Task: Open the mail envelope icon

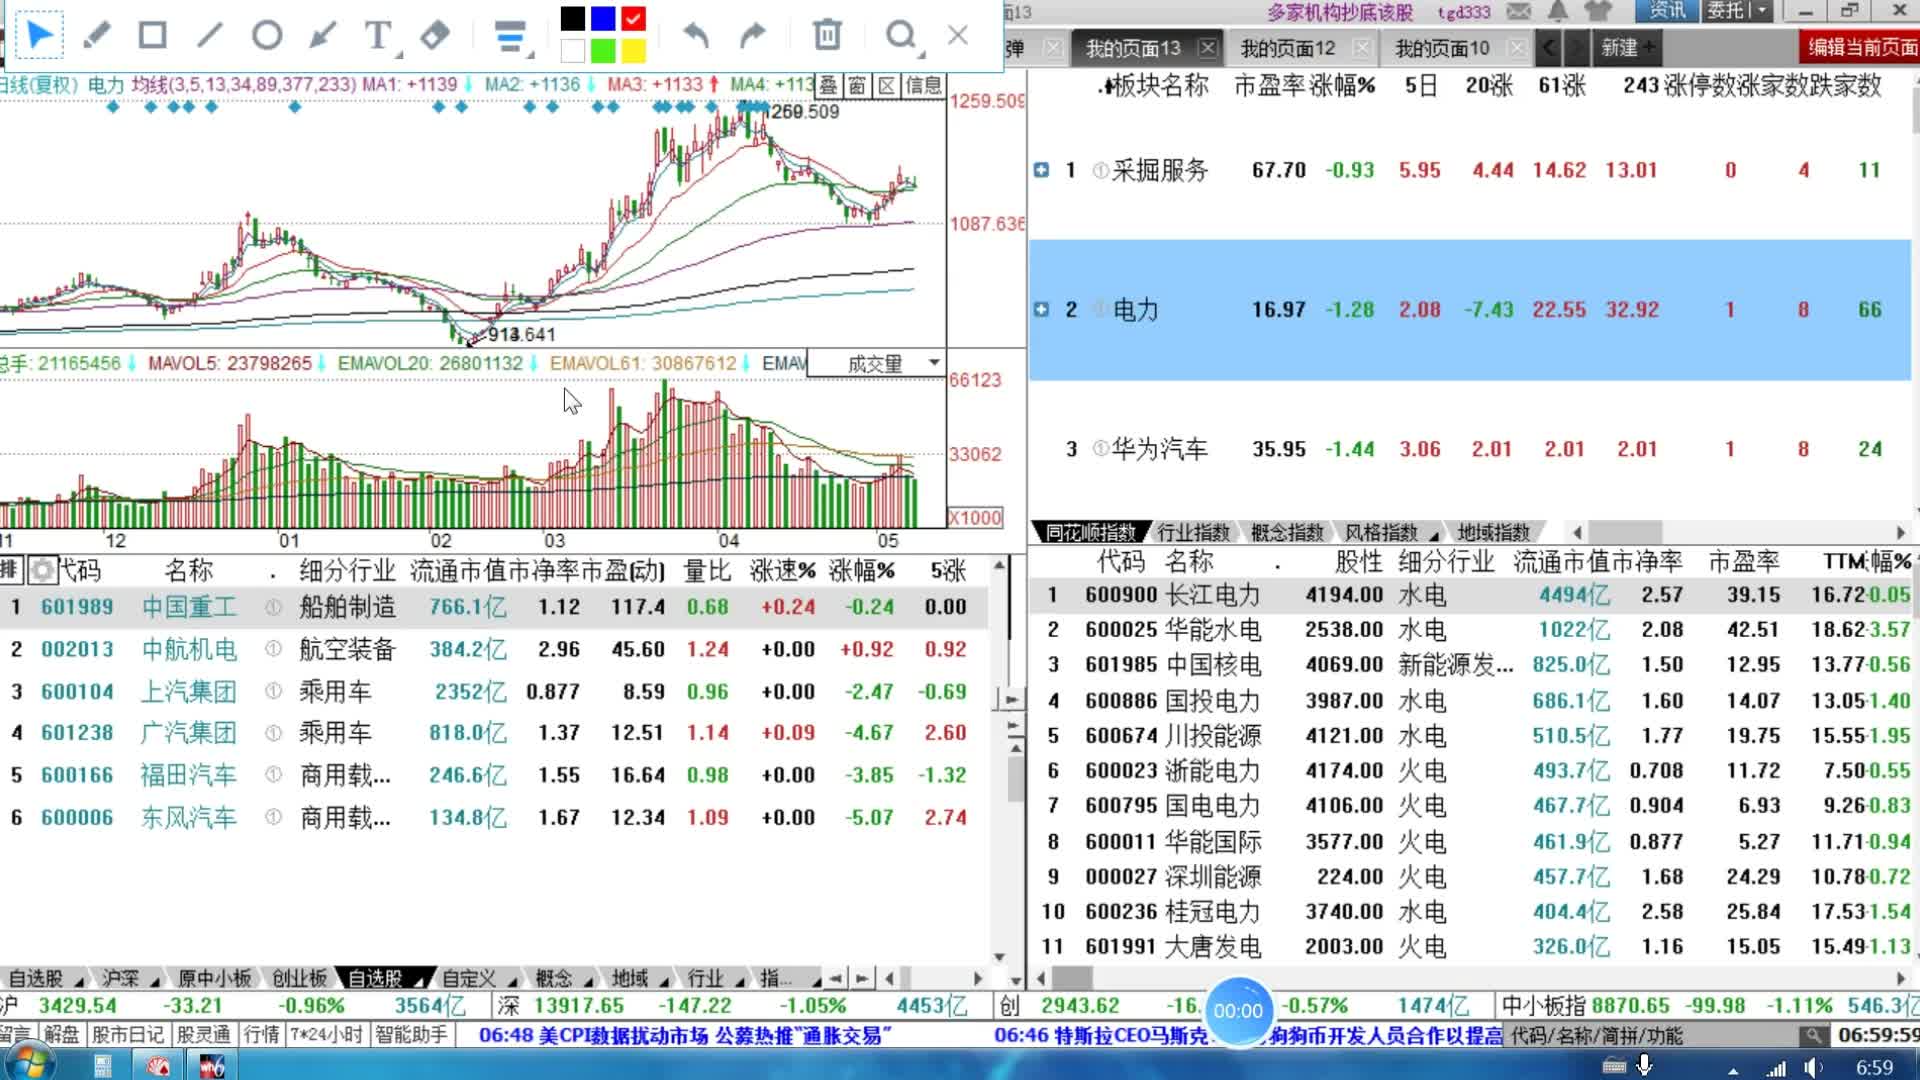Action: 1519,11
